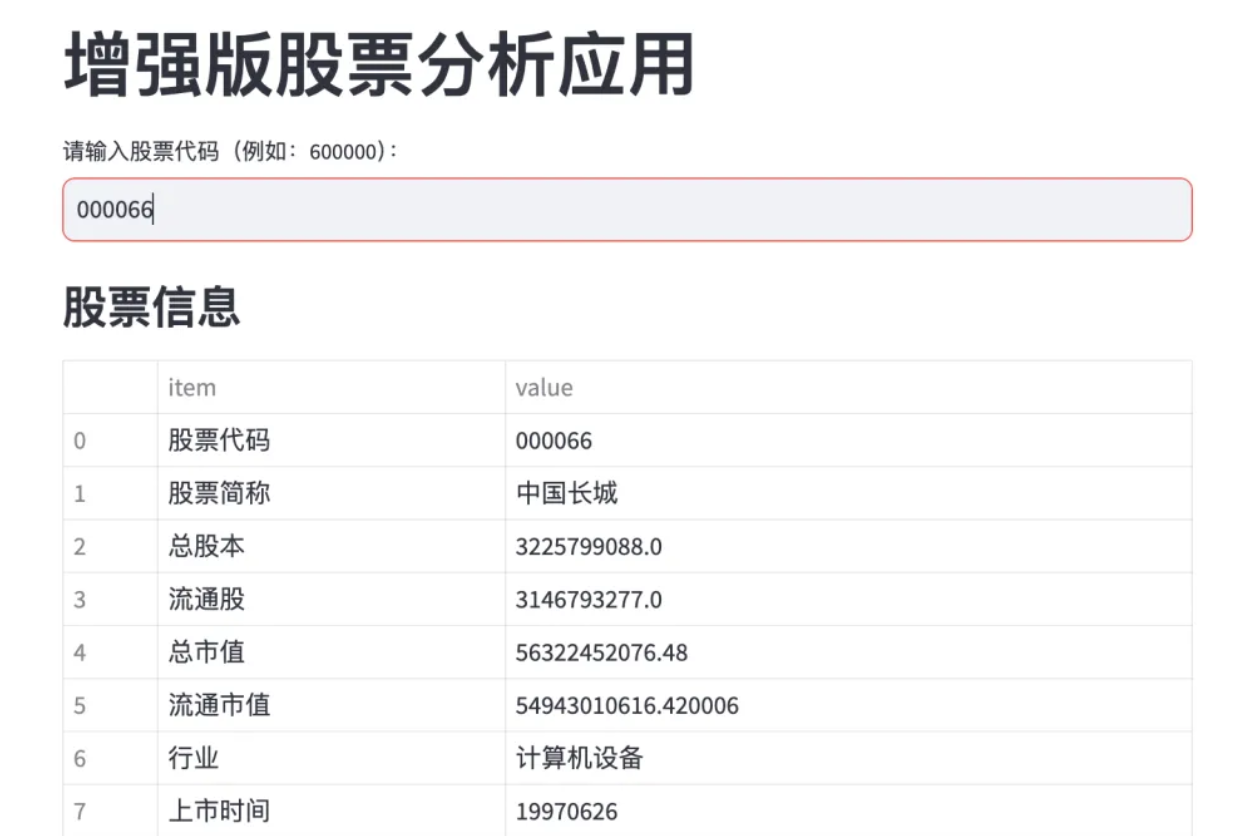
Task: Click row index 5 in table
Action: (110, 705)
